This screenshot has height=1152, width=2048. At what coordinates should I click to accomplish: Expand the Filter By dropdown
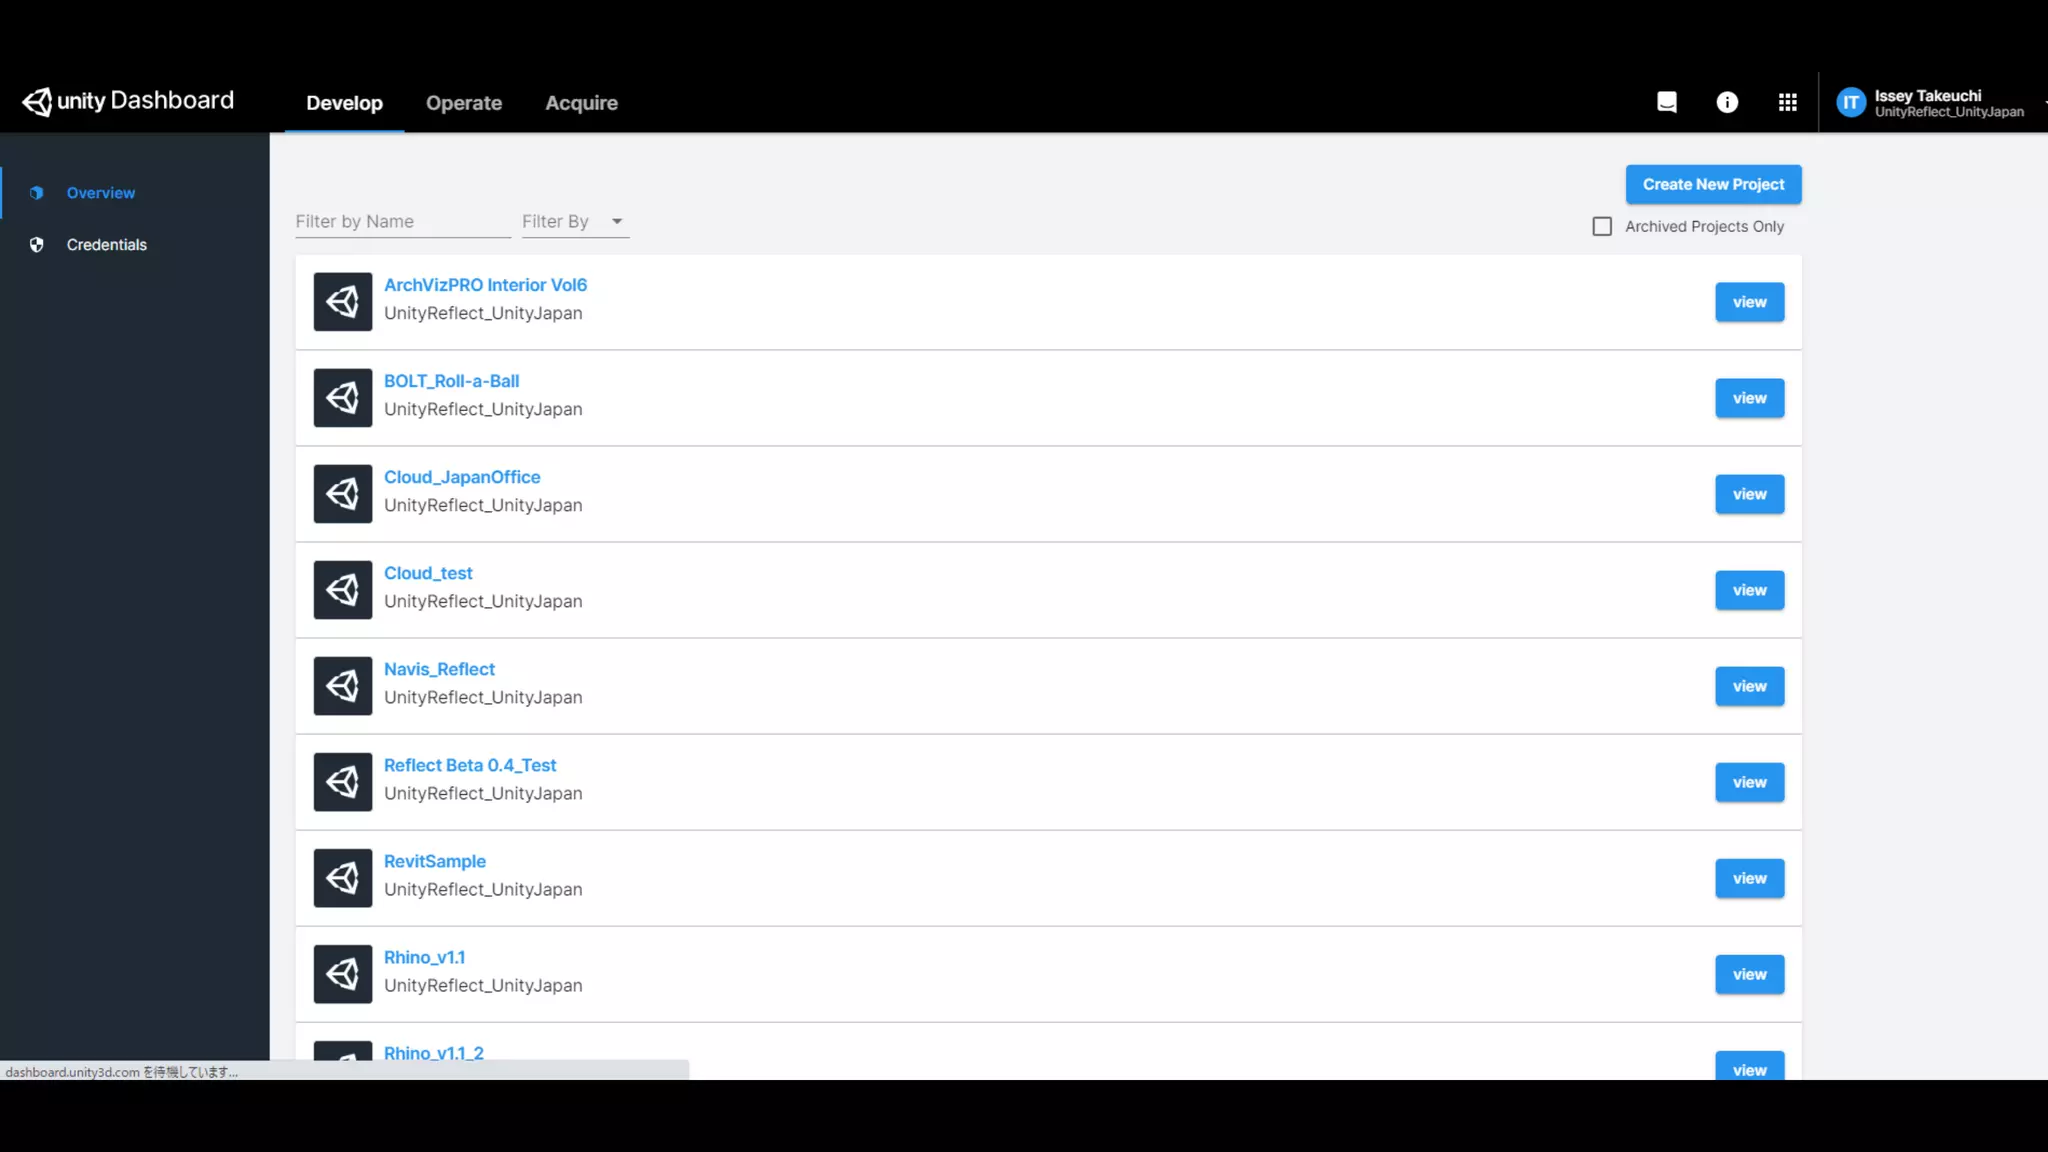click(574, 222)
